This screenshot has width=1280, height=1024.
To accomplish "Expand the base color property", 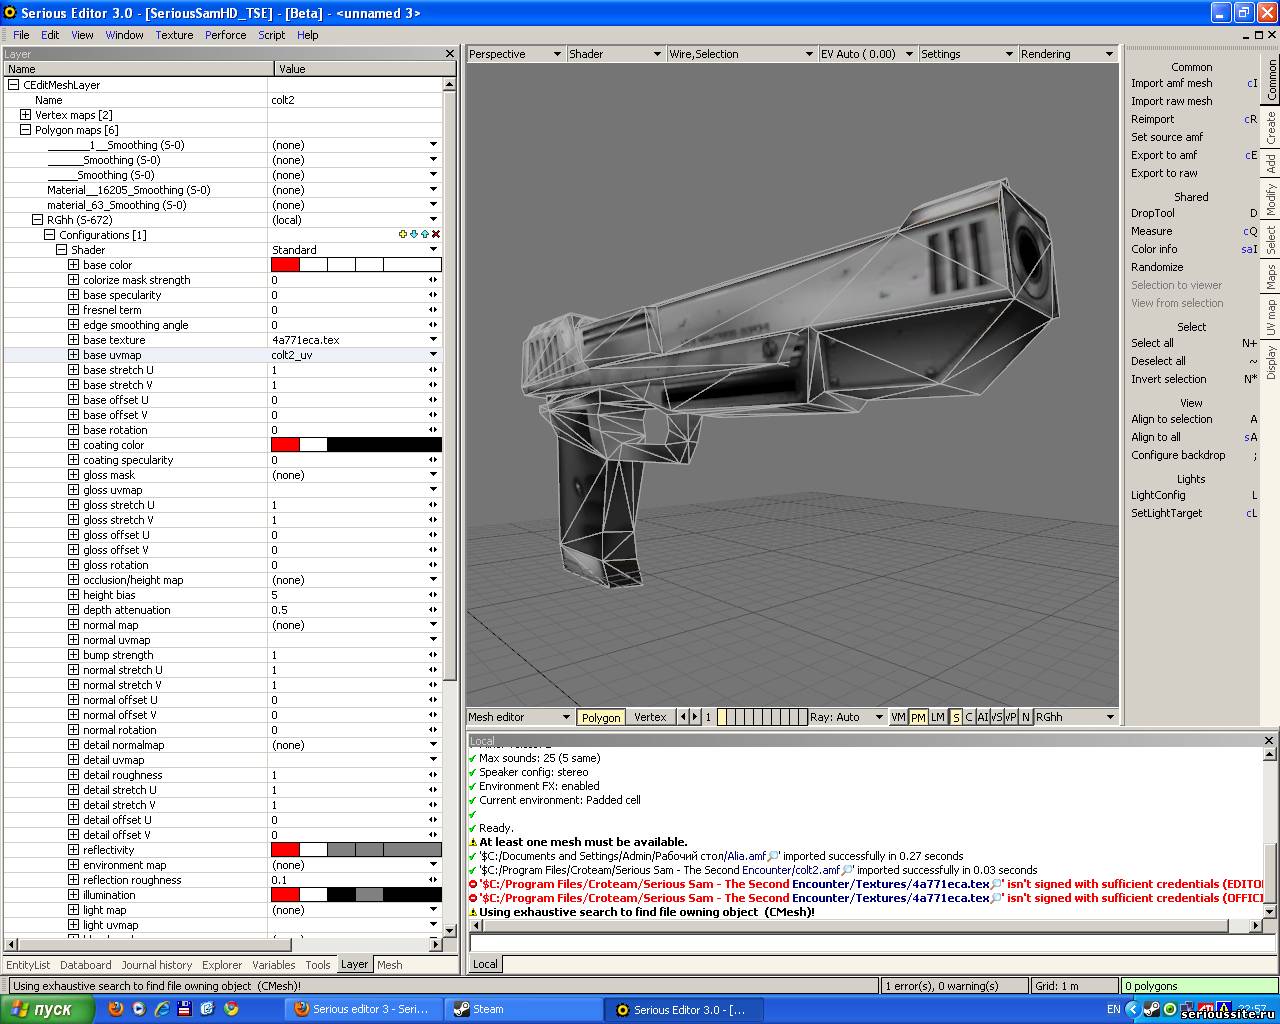I will (73, 265).
